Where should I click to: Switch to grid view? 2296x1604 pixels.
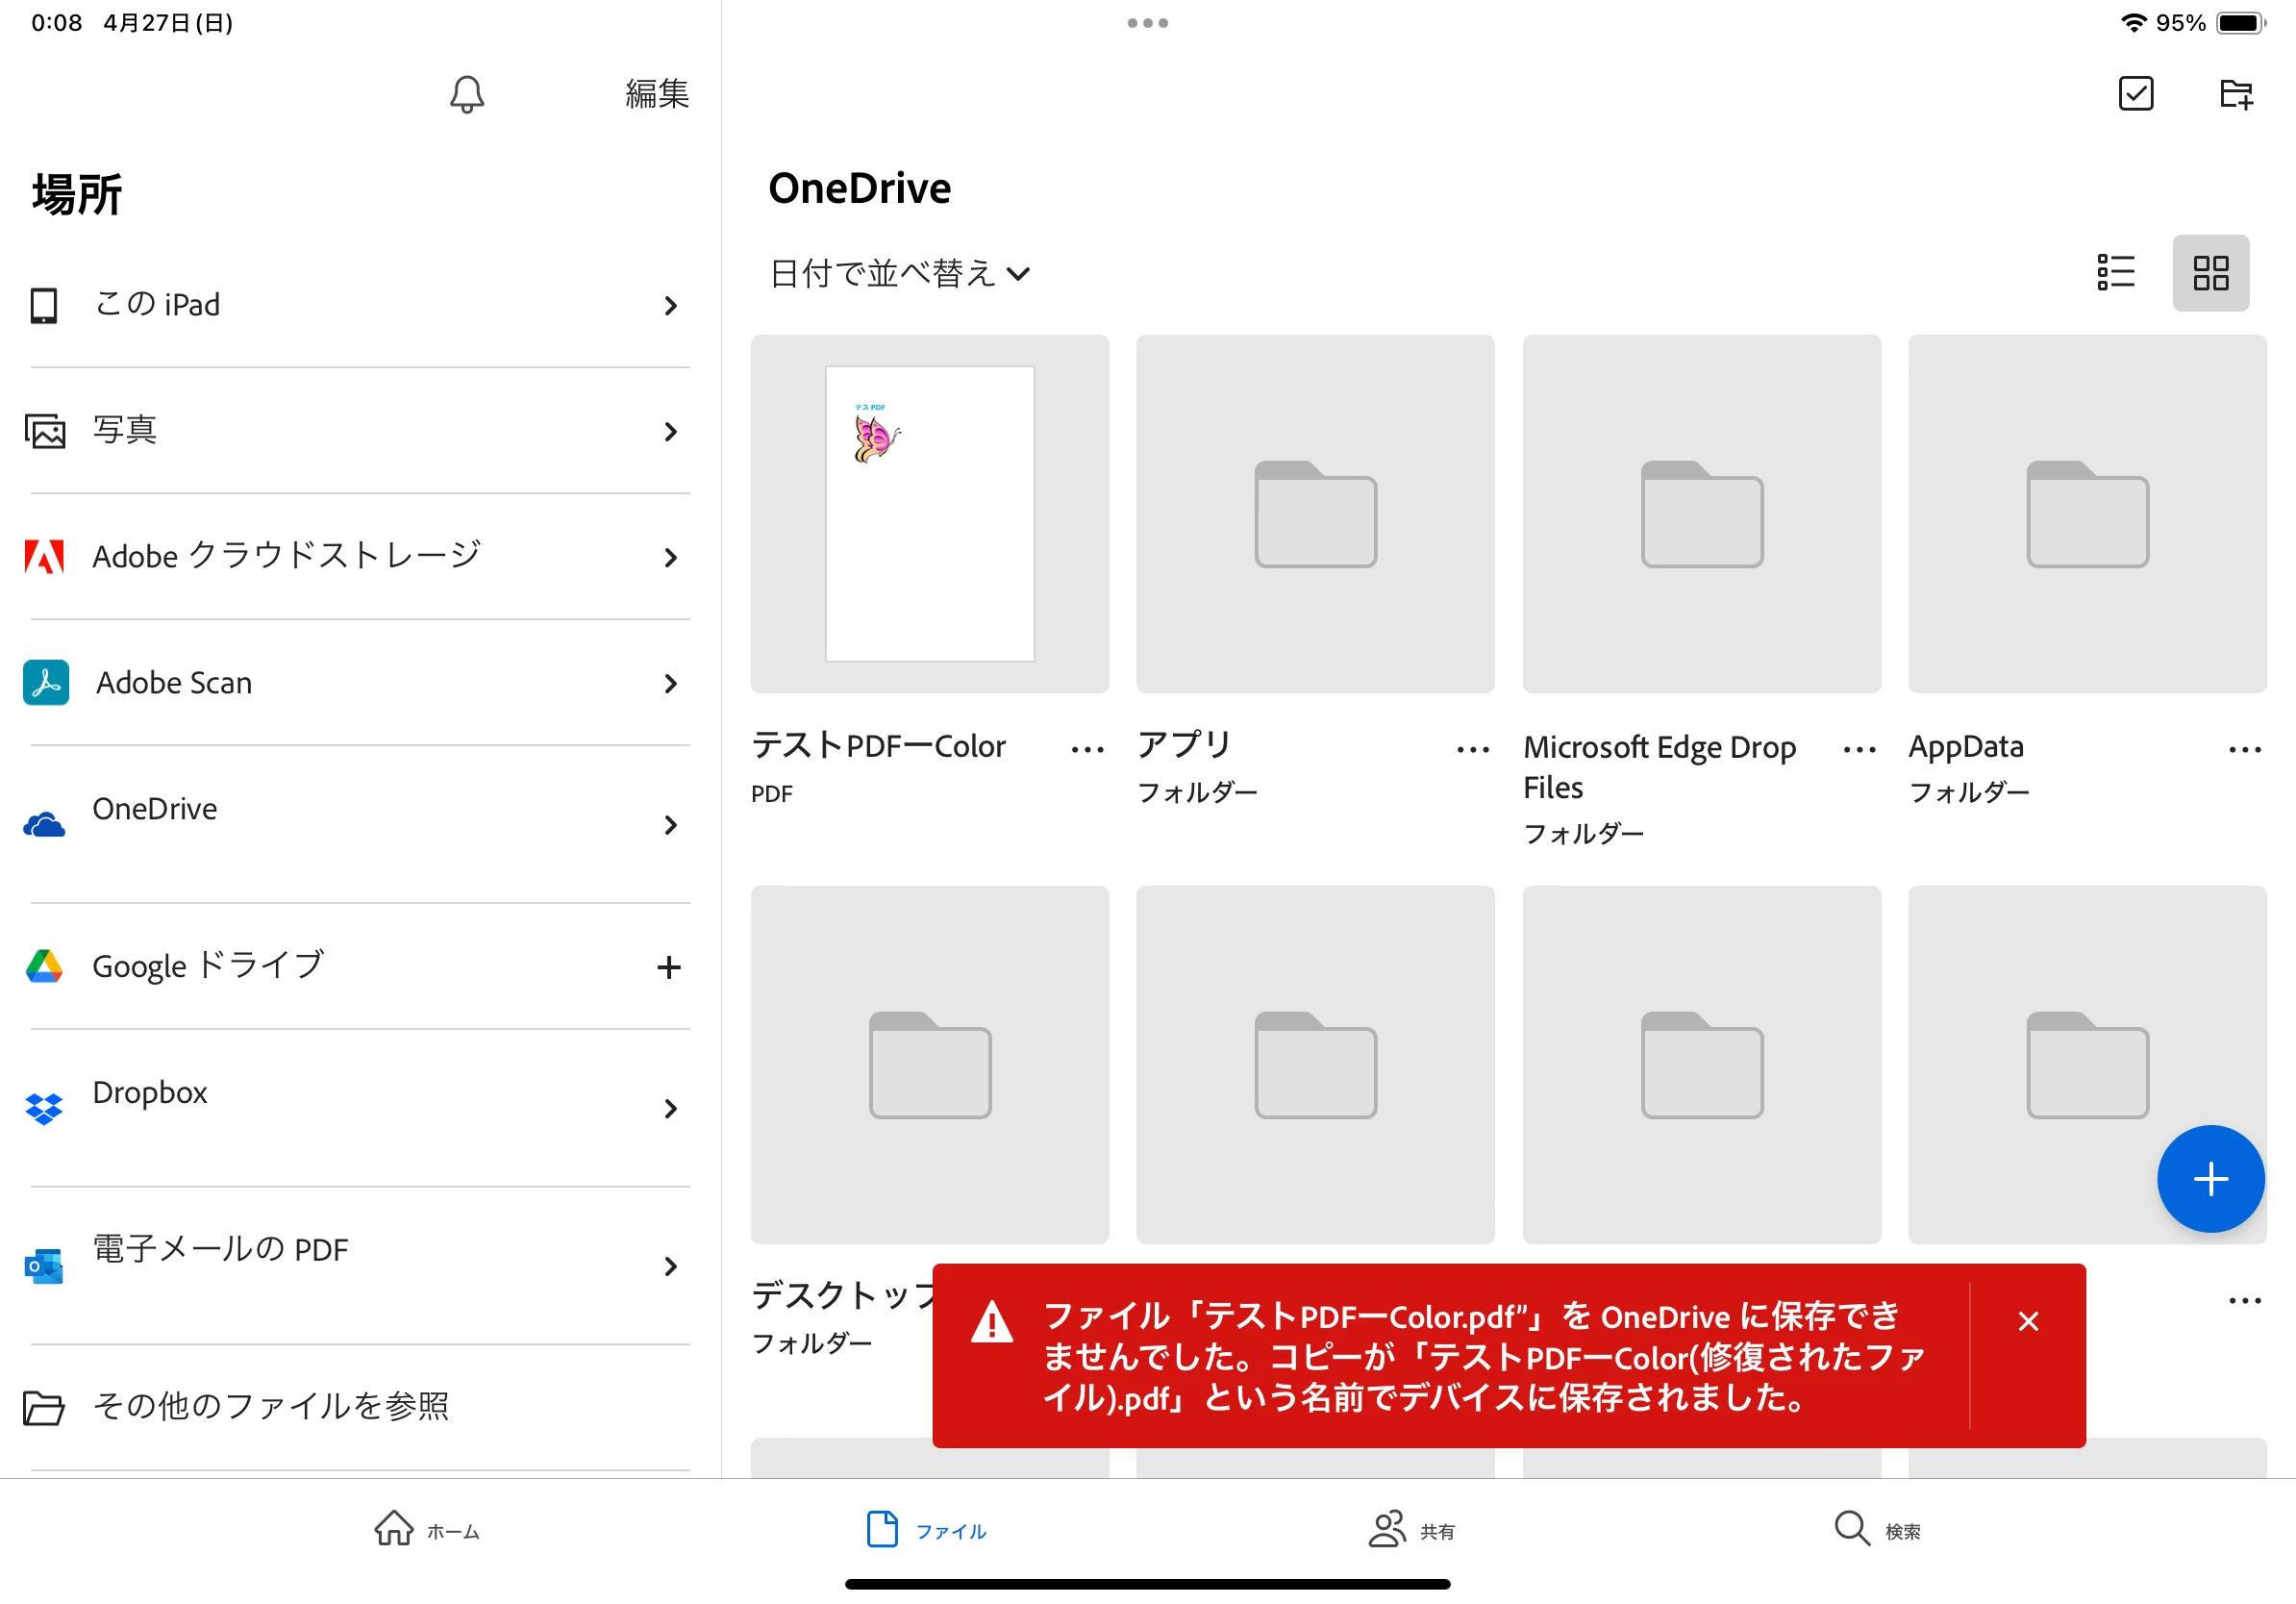(2210, 272)
